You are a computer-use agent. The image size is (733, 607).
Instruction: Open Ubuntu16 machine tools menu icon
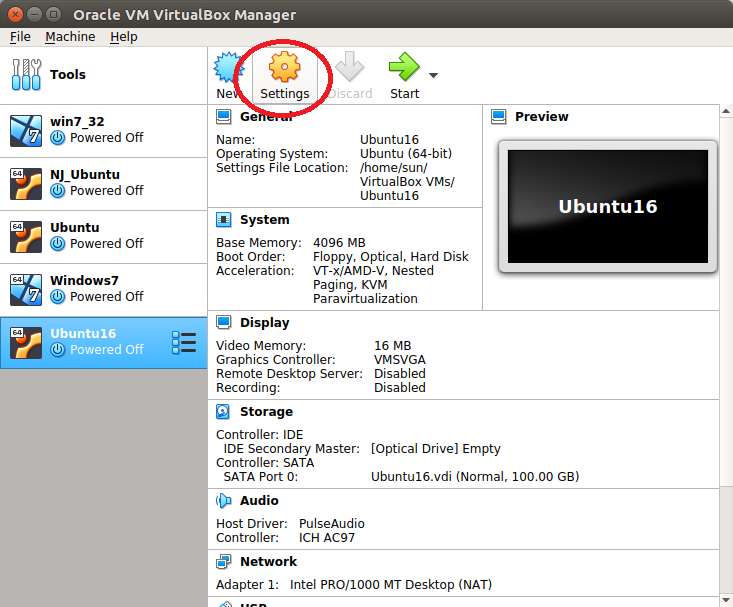[184, 343]
